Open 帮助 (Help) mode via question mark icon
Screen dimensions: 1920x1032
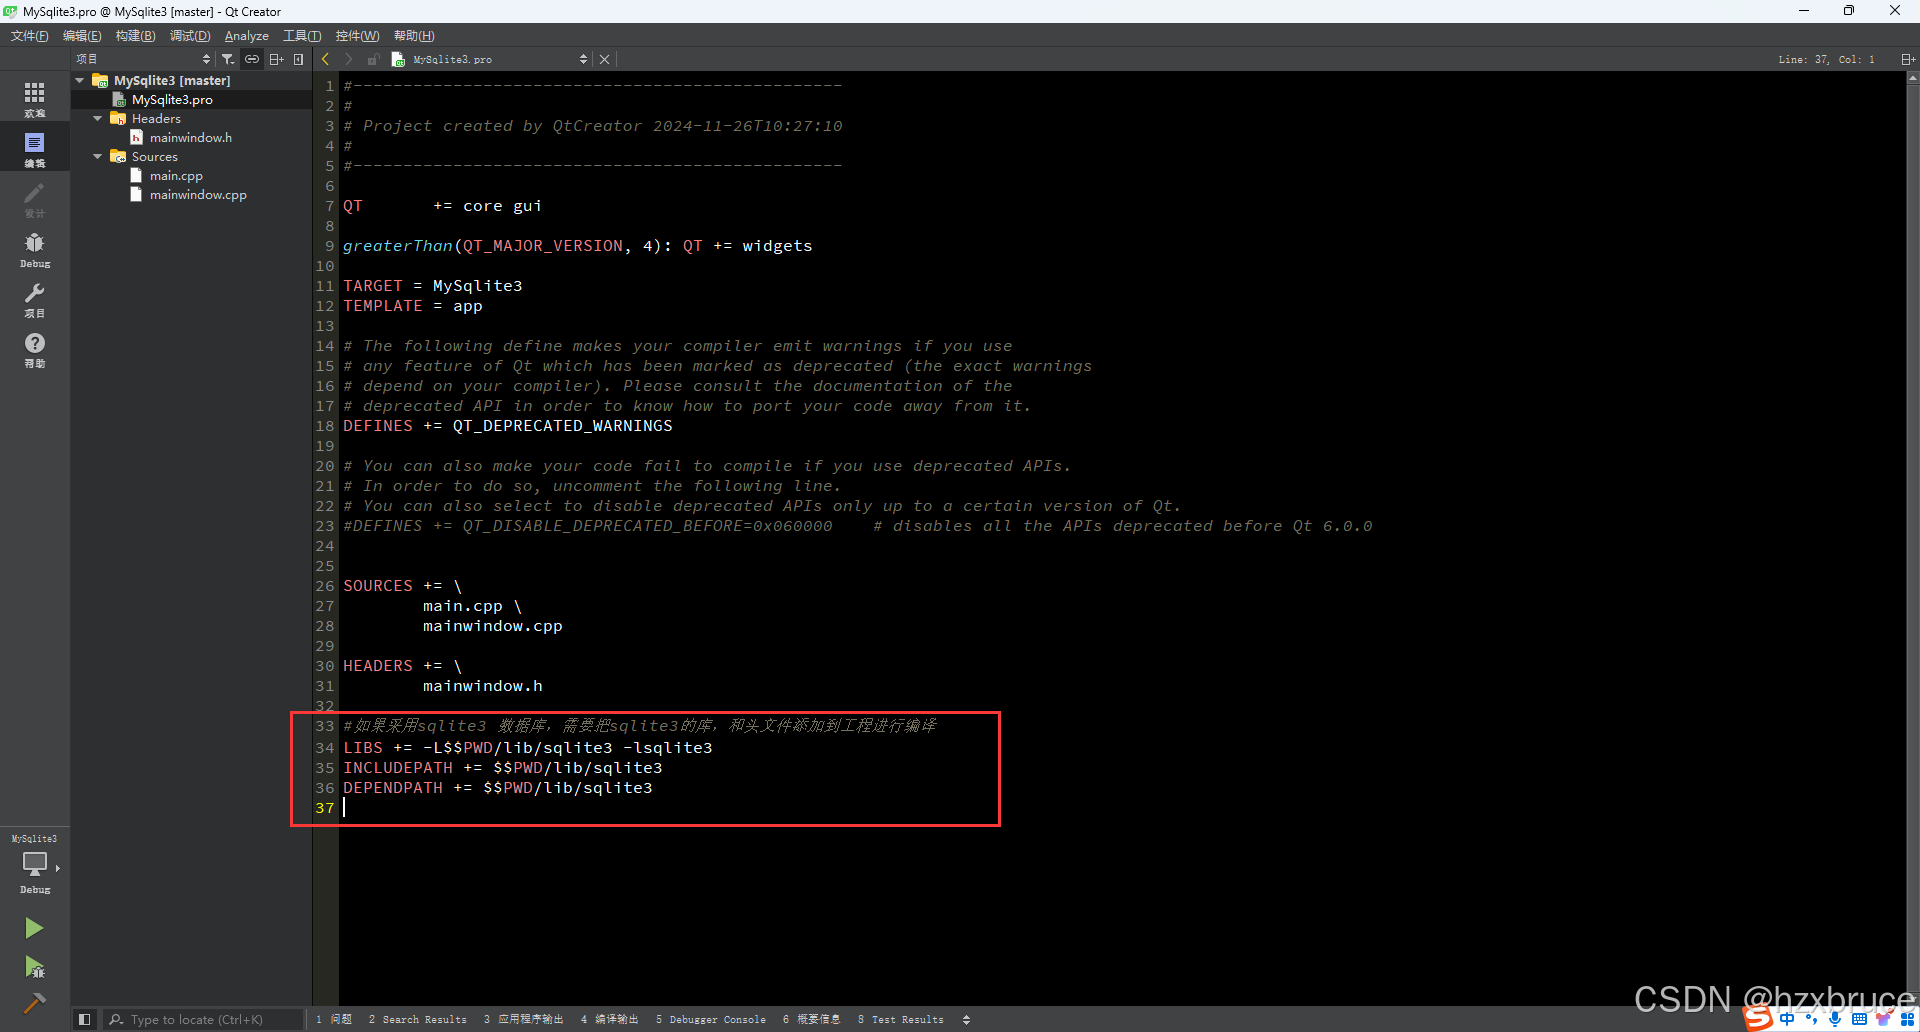pyautogui.click(x=35, y=350)
